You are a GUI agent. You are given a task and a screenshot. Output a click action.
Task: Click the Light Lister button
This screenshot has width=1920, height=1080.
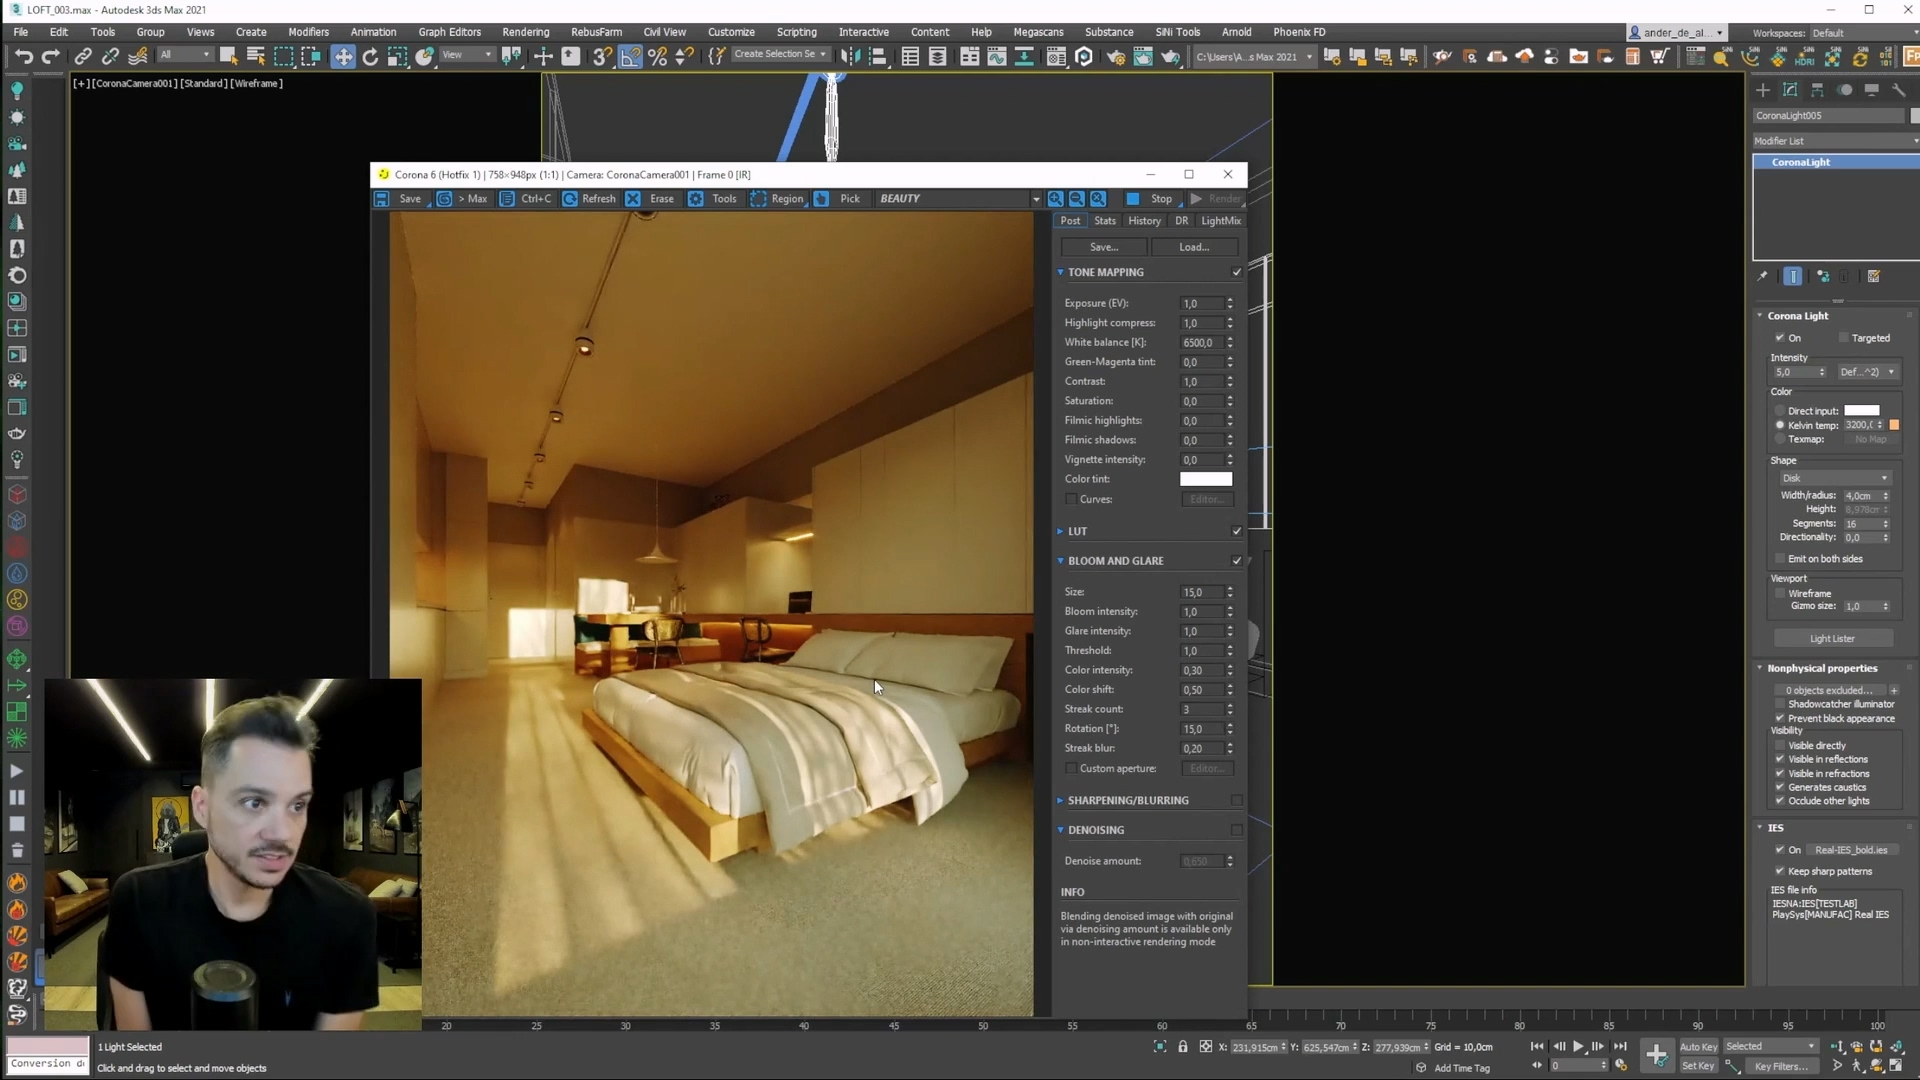[1832, 638]
